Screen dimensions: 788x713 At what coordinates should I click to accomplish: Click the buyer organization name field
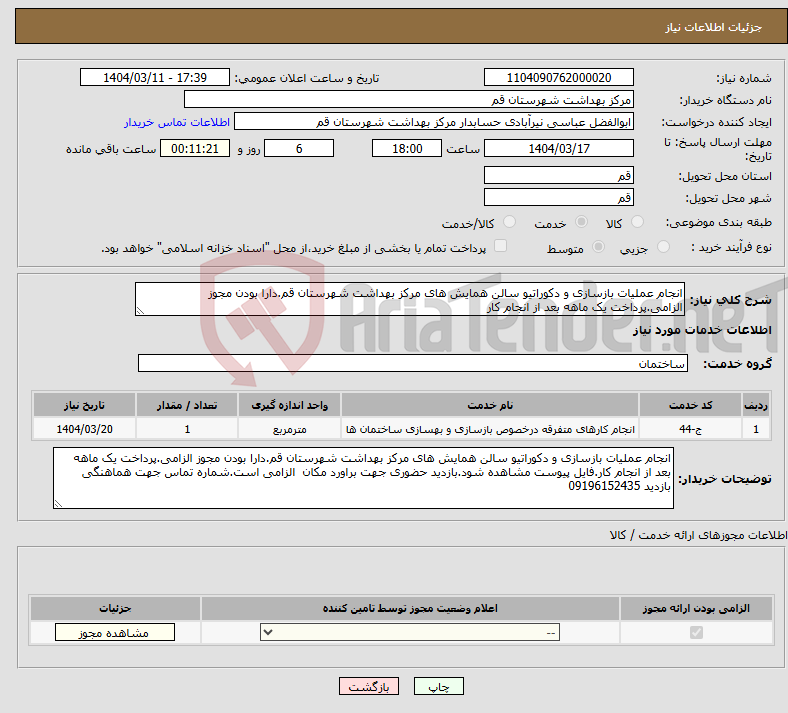[x=409, y=99]
